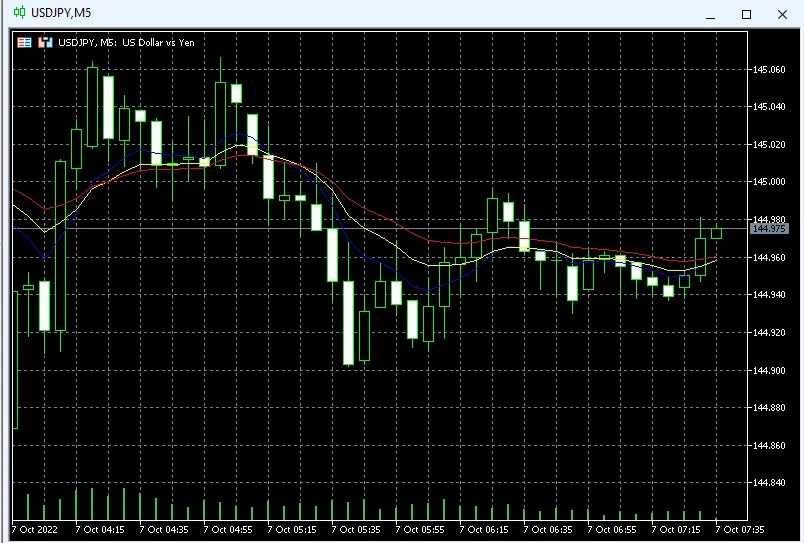Click the time axis label '7 Oct 05:55'
The image size is (804, 543).
[420, 529]
